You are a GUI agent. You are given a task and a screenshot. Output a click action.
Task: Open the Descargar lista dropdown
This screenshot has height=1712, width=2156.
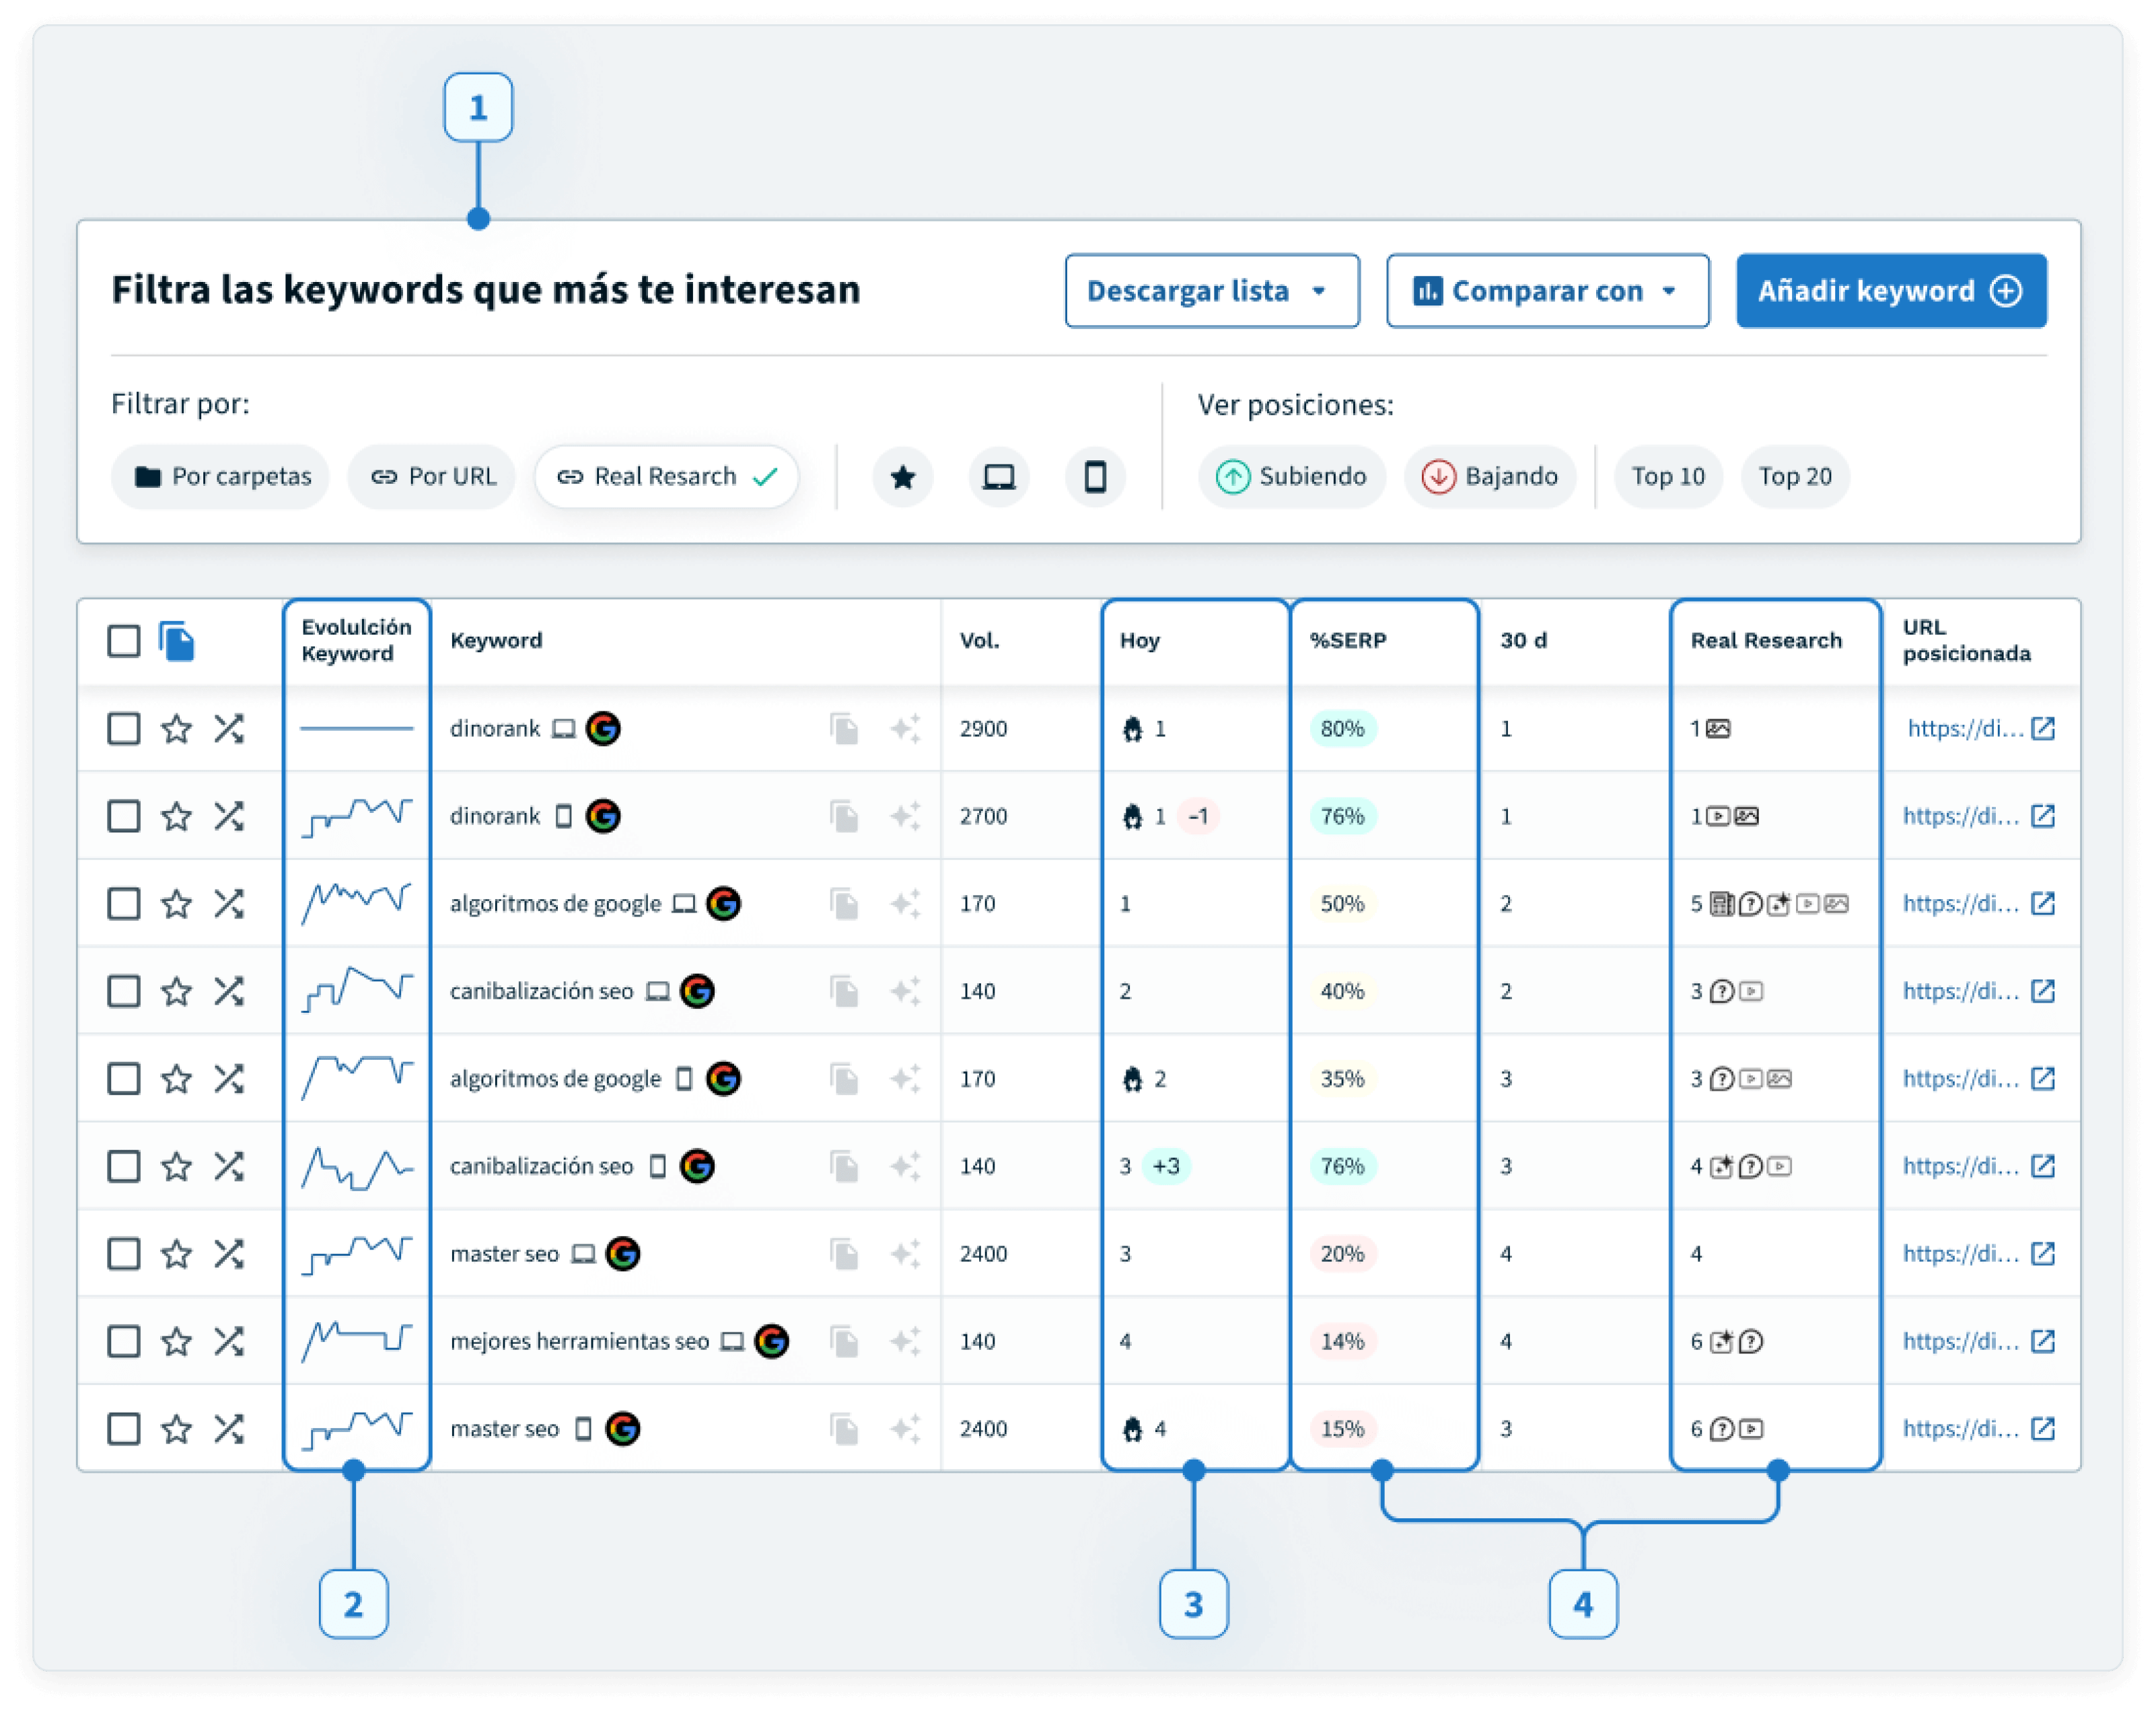1212,291
